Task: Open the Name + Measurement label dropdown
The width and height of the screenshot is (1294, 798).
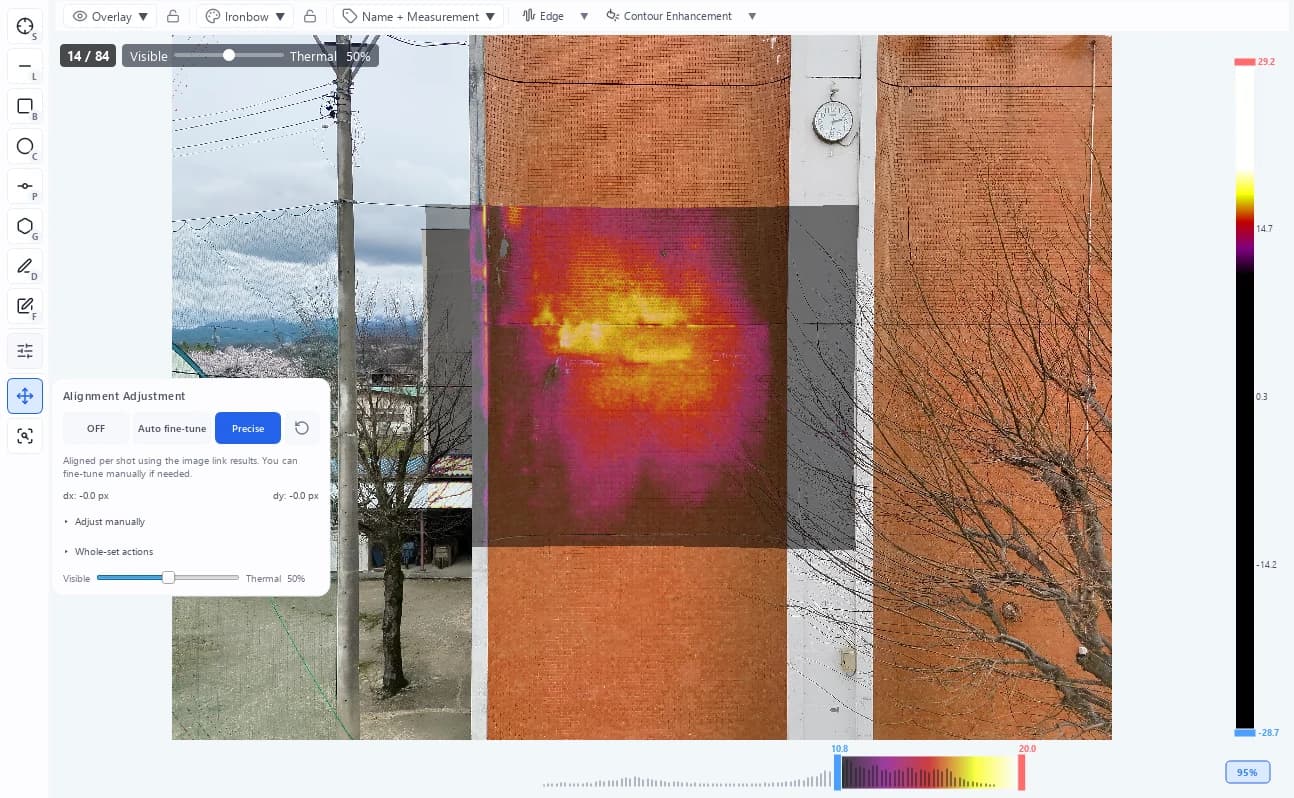Action: tap(419, 16)
